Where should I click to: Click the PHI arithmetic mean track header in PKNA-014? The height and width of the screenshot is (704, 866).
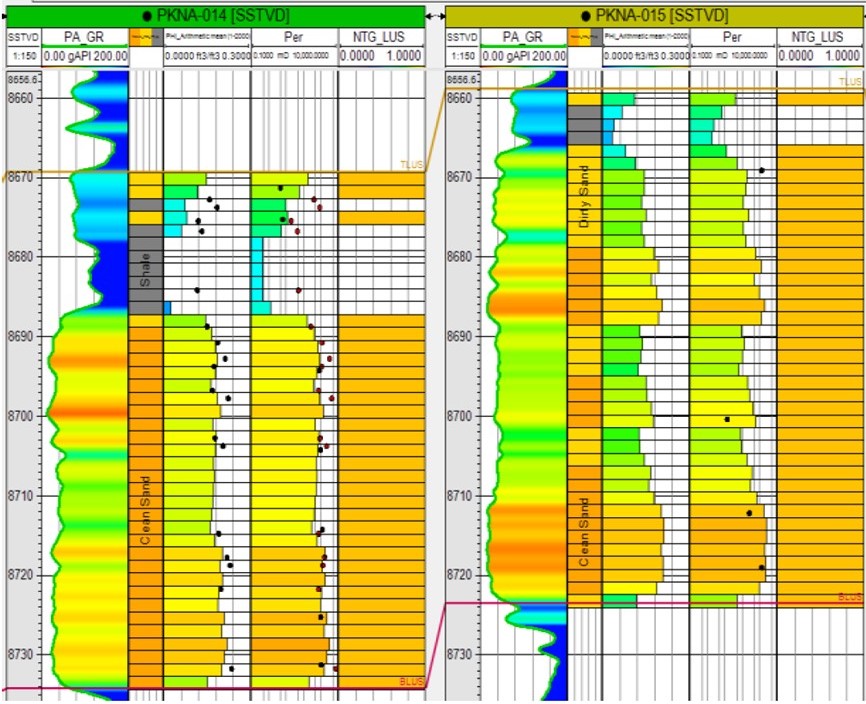point(206,38)
